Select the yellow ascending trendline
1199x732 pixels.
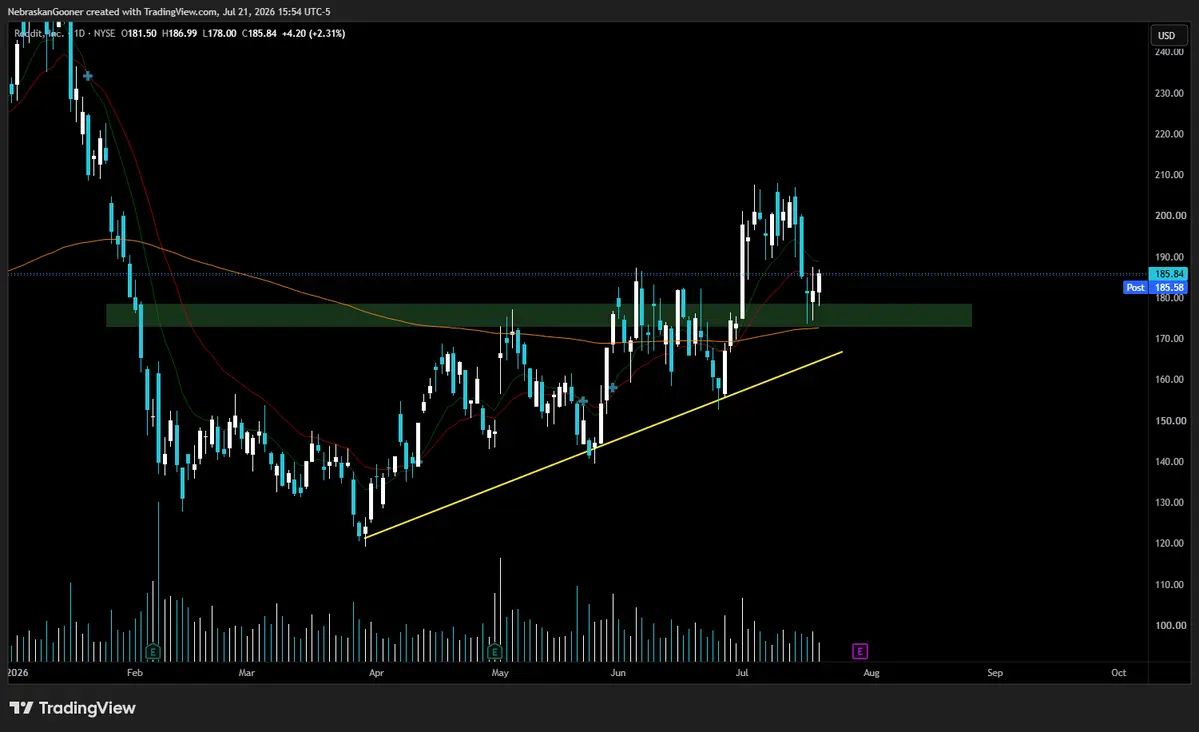(604, 445)
